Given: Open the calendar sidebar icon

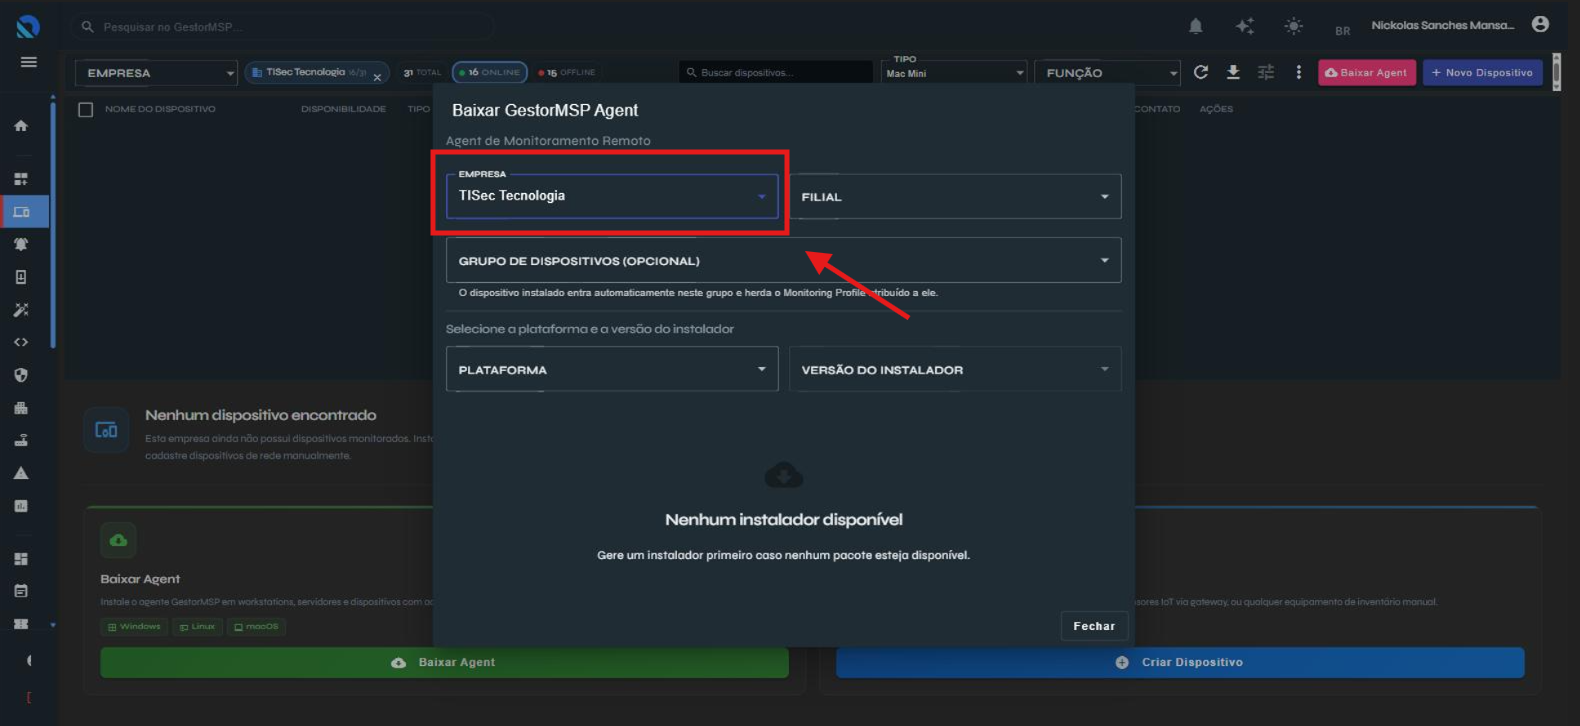Looking at the screenshot, I should coord(21,591).
